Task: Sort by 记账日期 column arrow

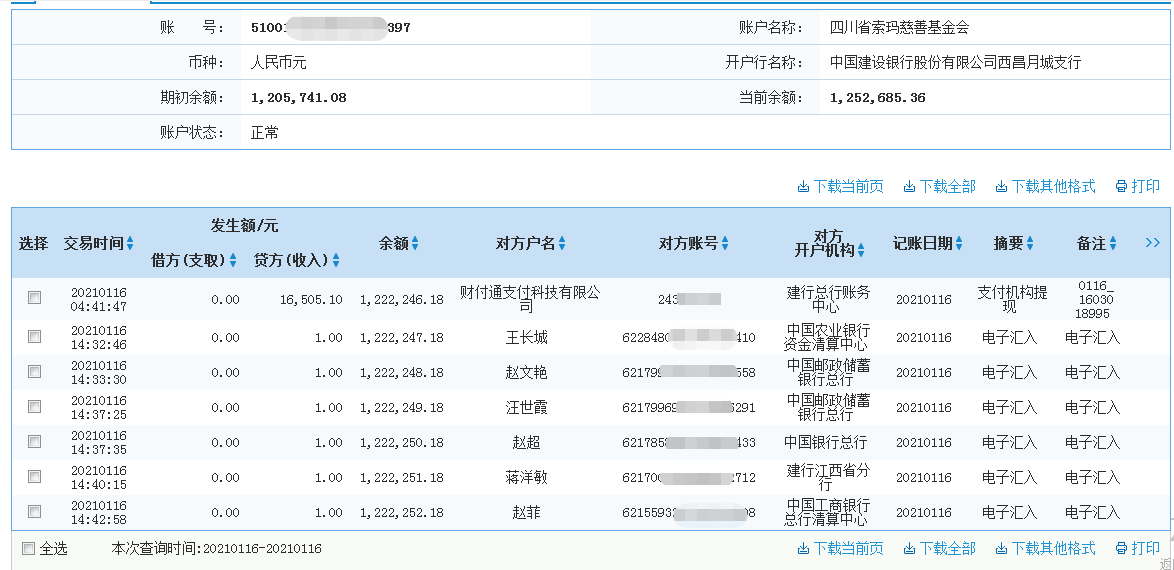Action: (959, 243)
